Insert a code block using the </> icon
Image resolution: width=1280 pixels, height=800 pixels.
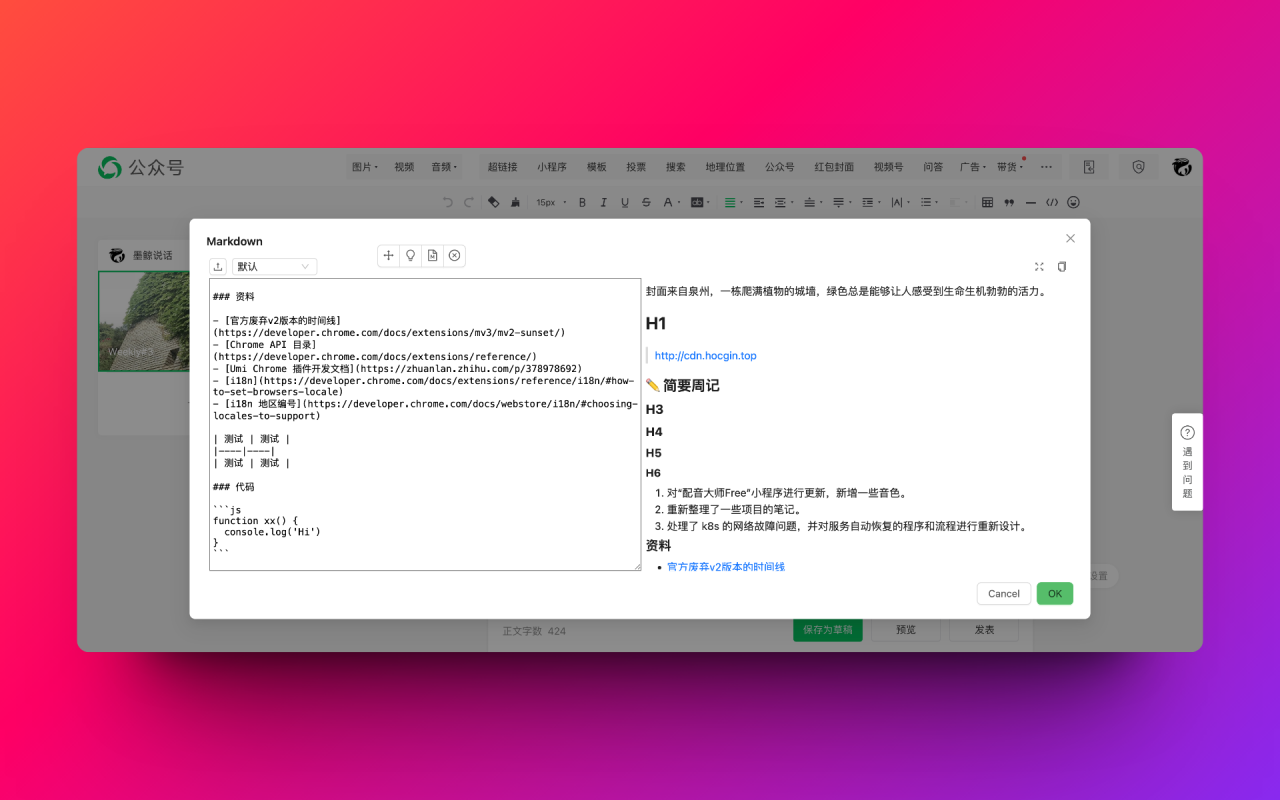click(1052, 202)
